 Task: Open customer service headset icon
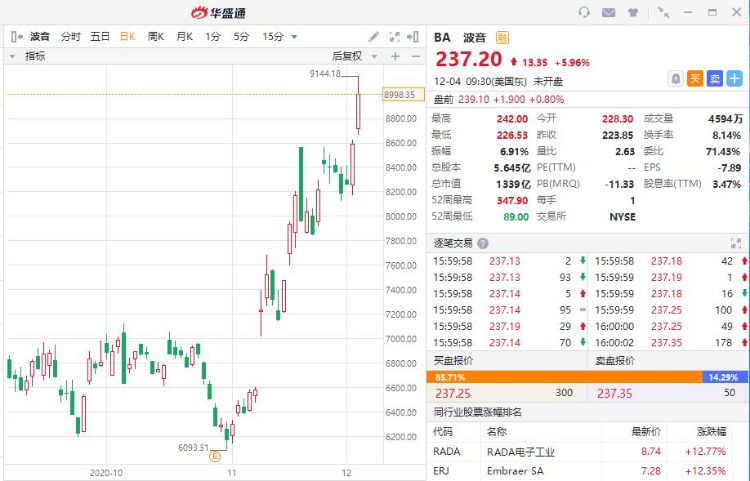point(584,12)
